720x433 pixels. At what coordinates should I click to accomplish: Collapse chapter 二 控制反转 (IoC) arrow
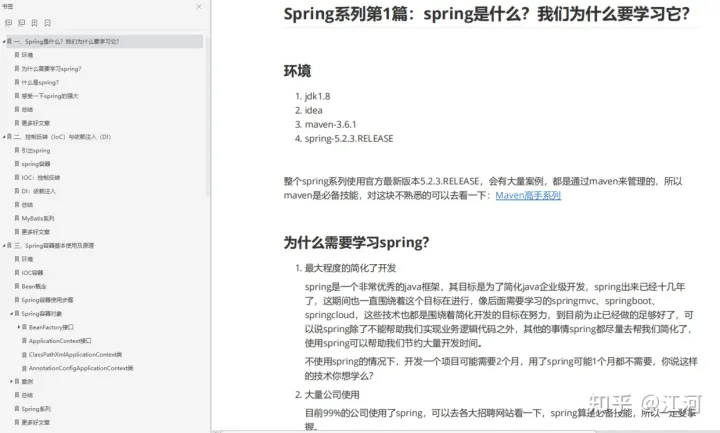pos(4,137)
